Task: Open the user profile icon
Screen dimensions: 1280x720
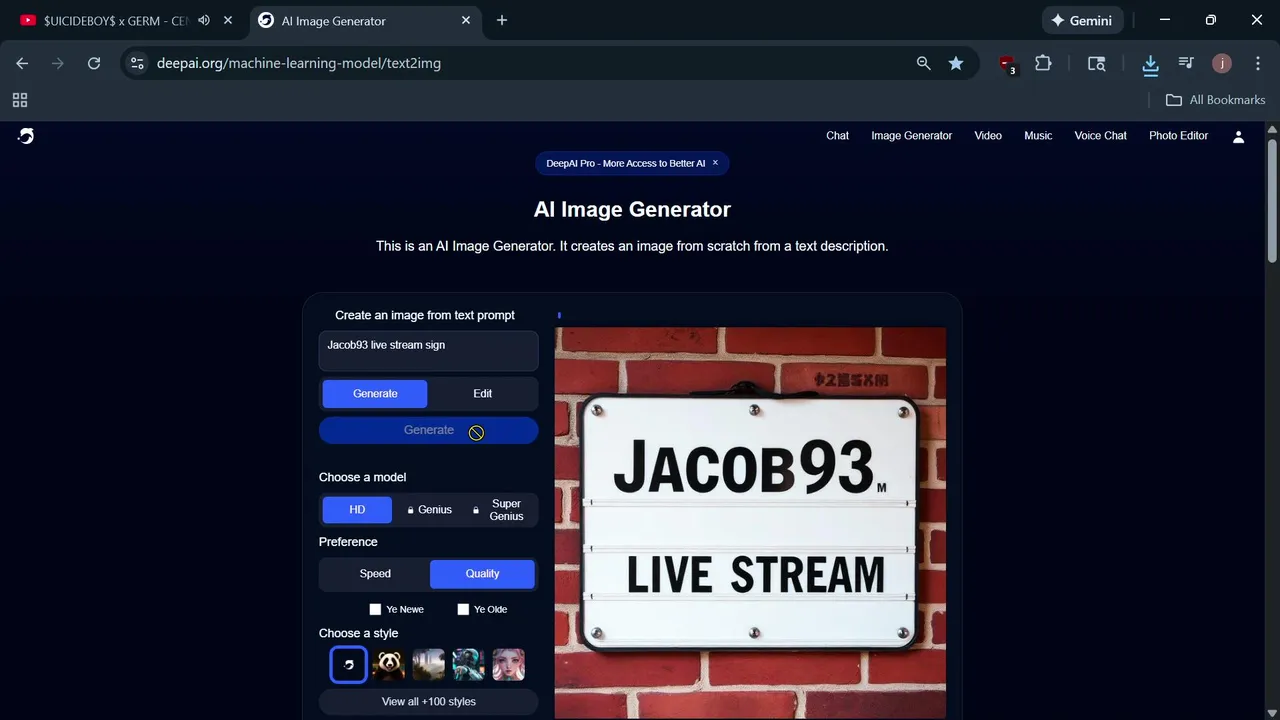Action: point(1238,137)
